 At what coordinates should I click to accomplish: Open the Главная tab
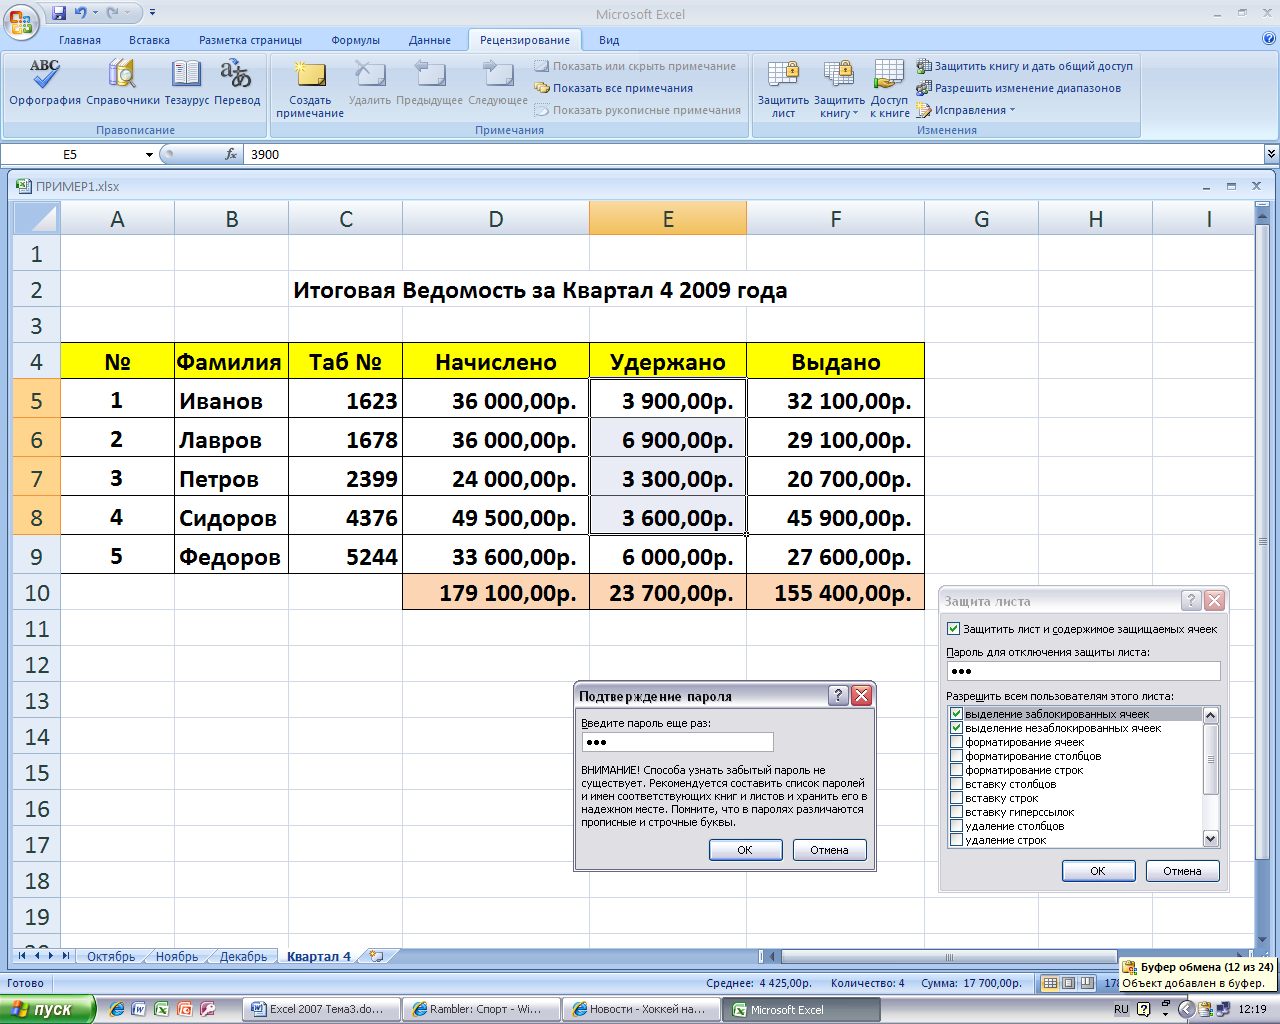(80, 40)
